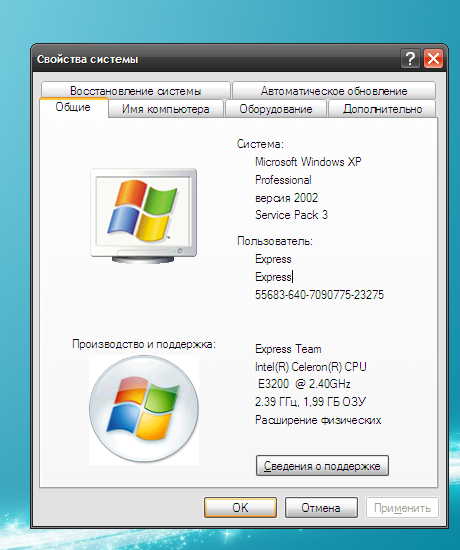Click the 2.39 ГГц, 1,99 ГБ ОЗУ text
The height and width of the screenshot is (550, 460).
pyautogui.click(x=310, y=402)
